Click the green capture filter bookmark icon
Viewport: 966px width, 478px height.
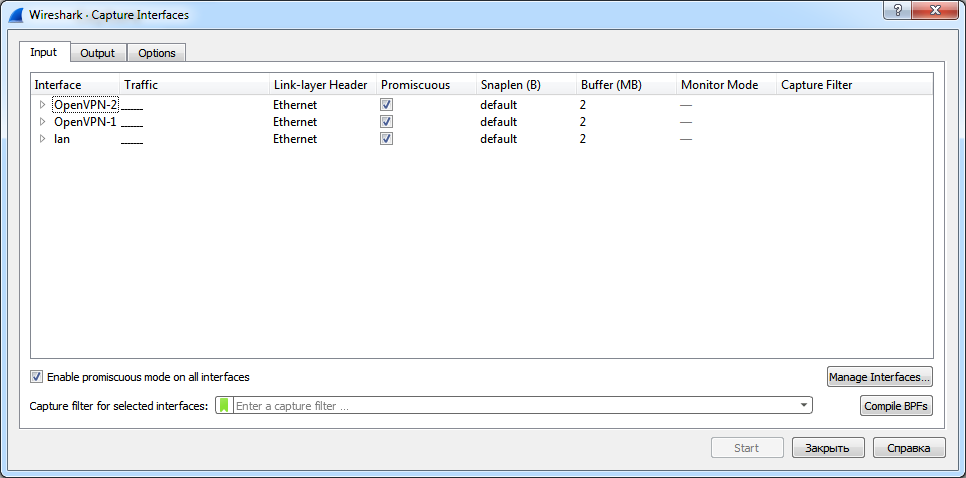225,405
